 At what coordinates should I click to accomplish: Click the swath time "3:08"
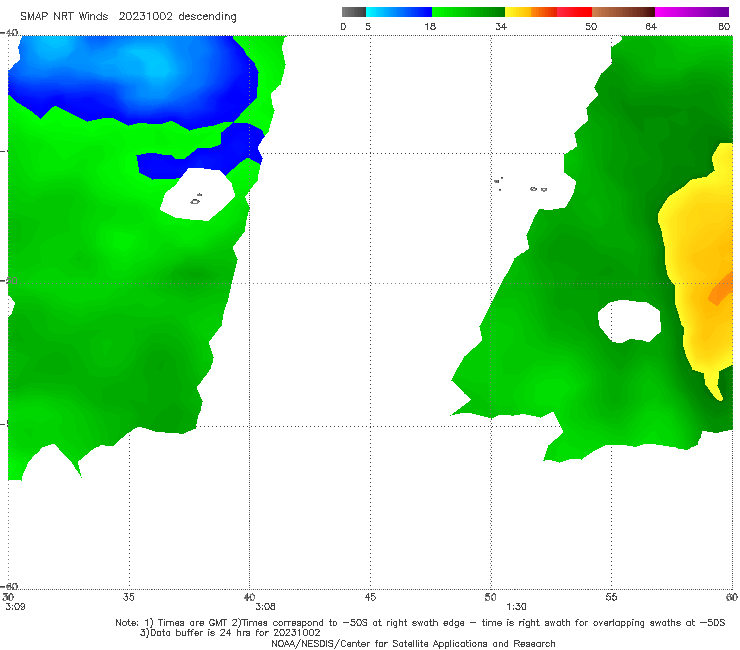pyautogui.click(x=265, y=607)
